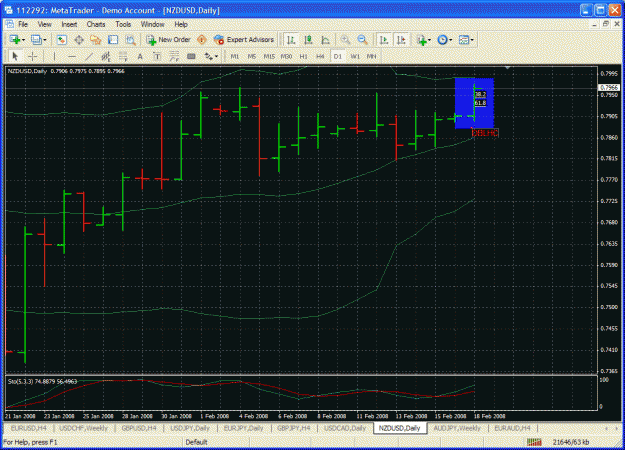Click the red DBLHC pattern label
The height and width of the screenshot is (450, 625).
point(485,133)
